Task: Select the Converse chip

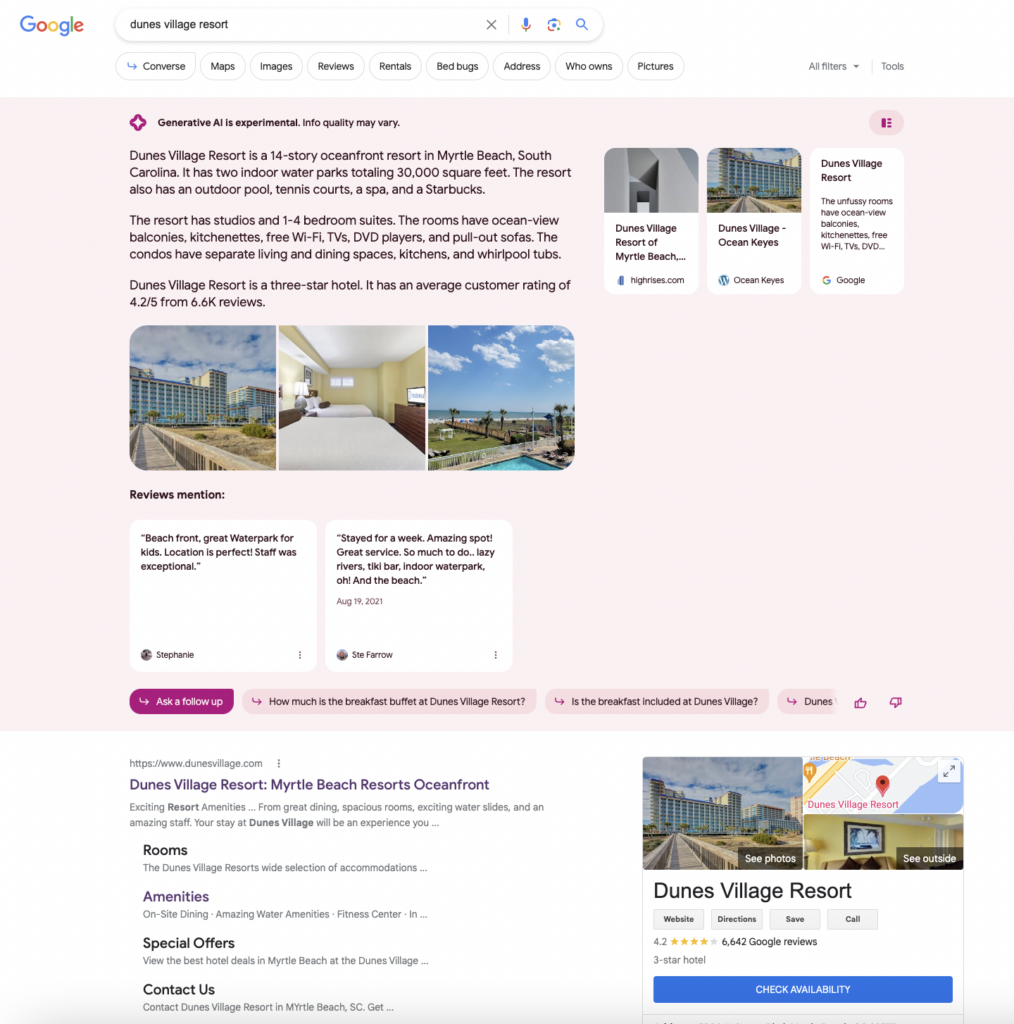Action: point(155,67)
